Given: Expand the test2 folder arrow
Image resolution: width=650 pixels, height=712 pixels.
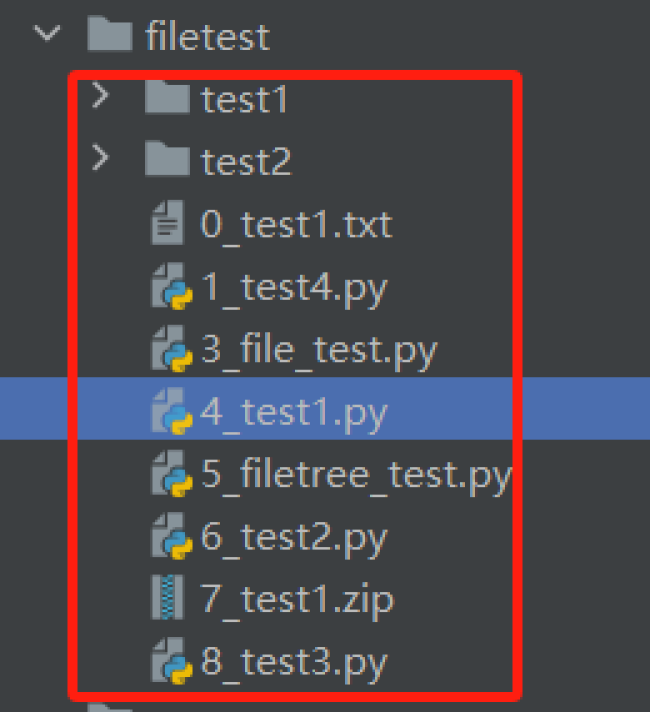Looking at the screenshot, I should pyautogui.click(x=100, y=157).
